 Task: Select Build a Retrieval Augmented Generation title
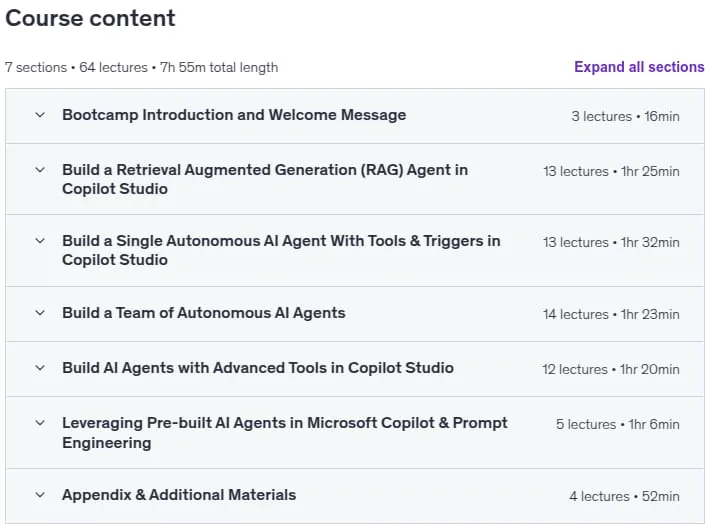click(x=265, y=179)
